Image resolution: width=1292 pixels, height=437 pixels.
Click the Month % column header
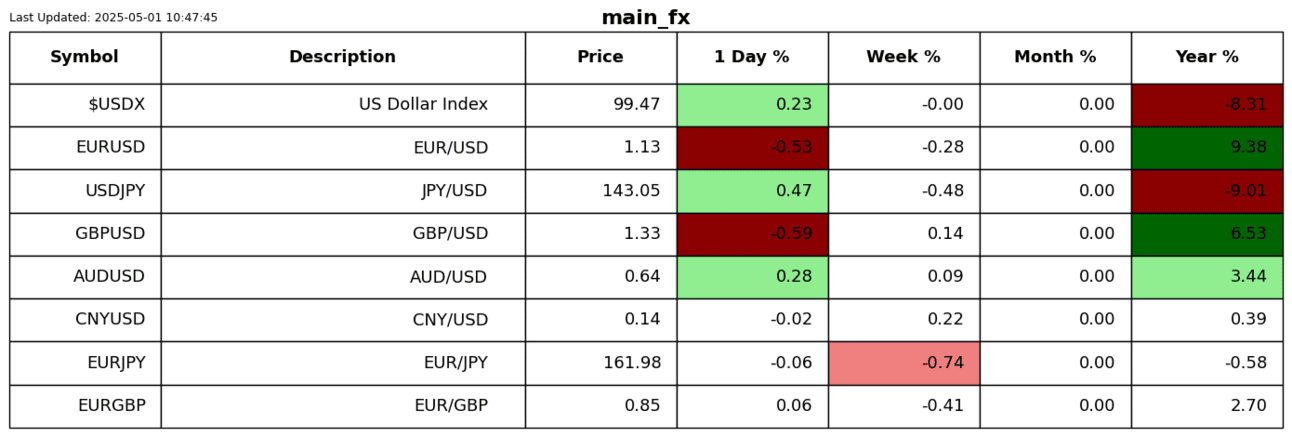(1055, 57)
